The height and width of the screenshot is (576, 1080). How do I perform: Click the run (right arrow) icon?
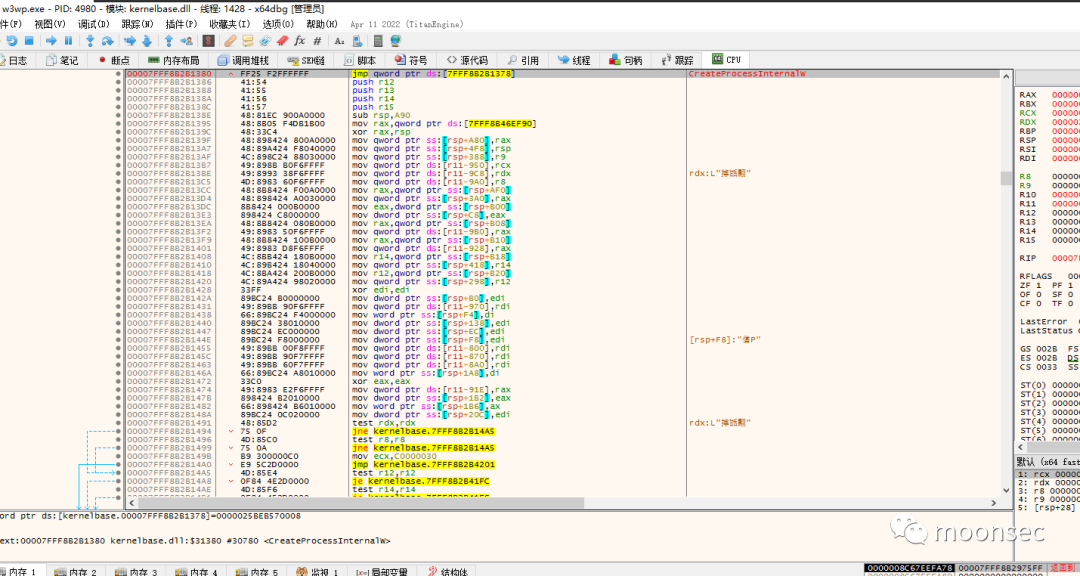click(x=51, y=41)
